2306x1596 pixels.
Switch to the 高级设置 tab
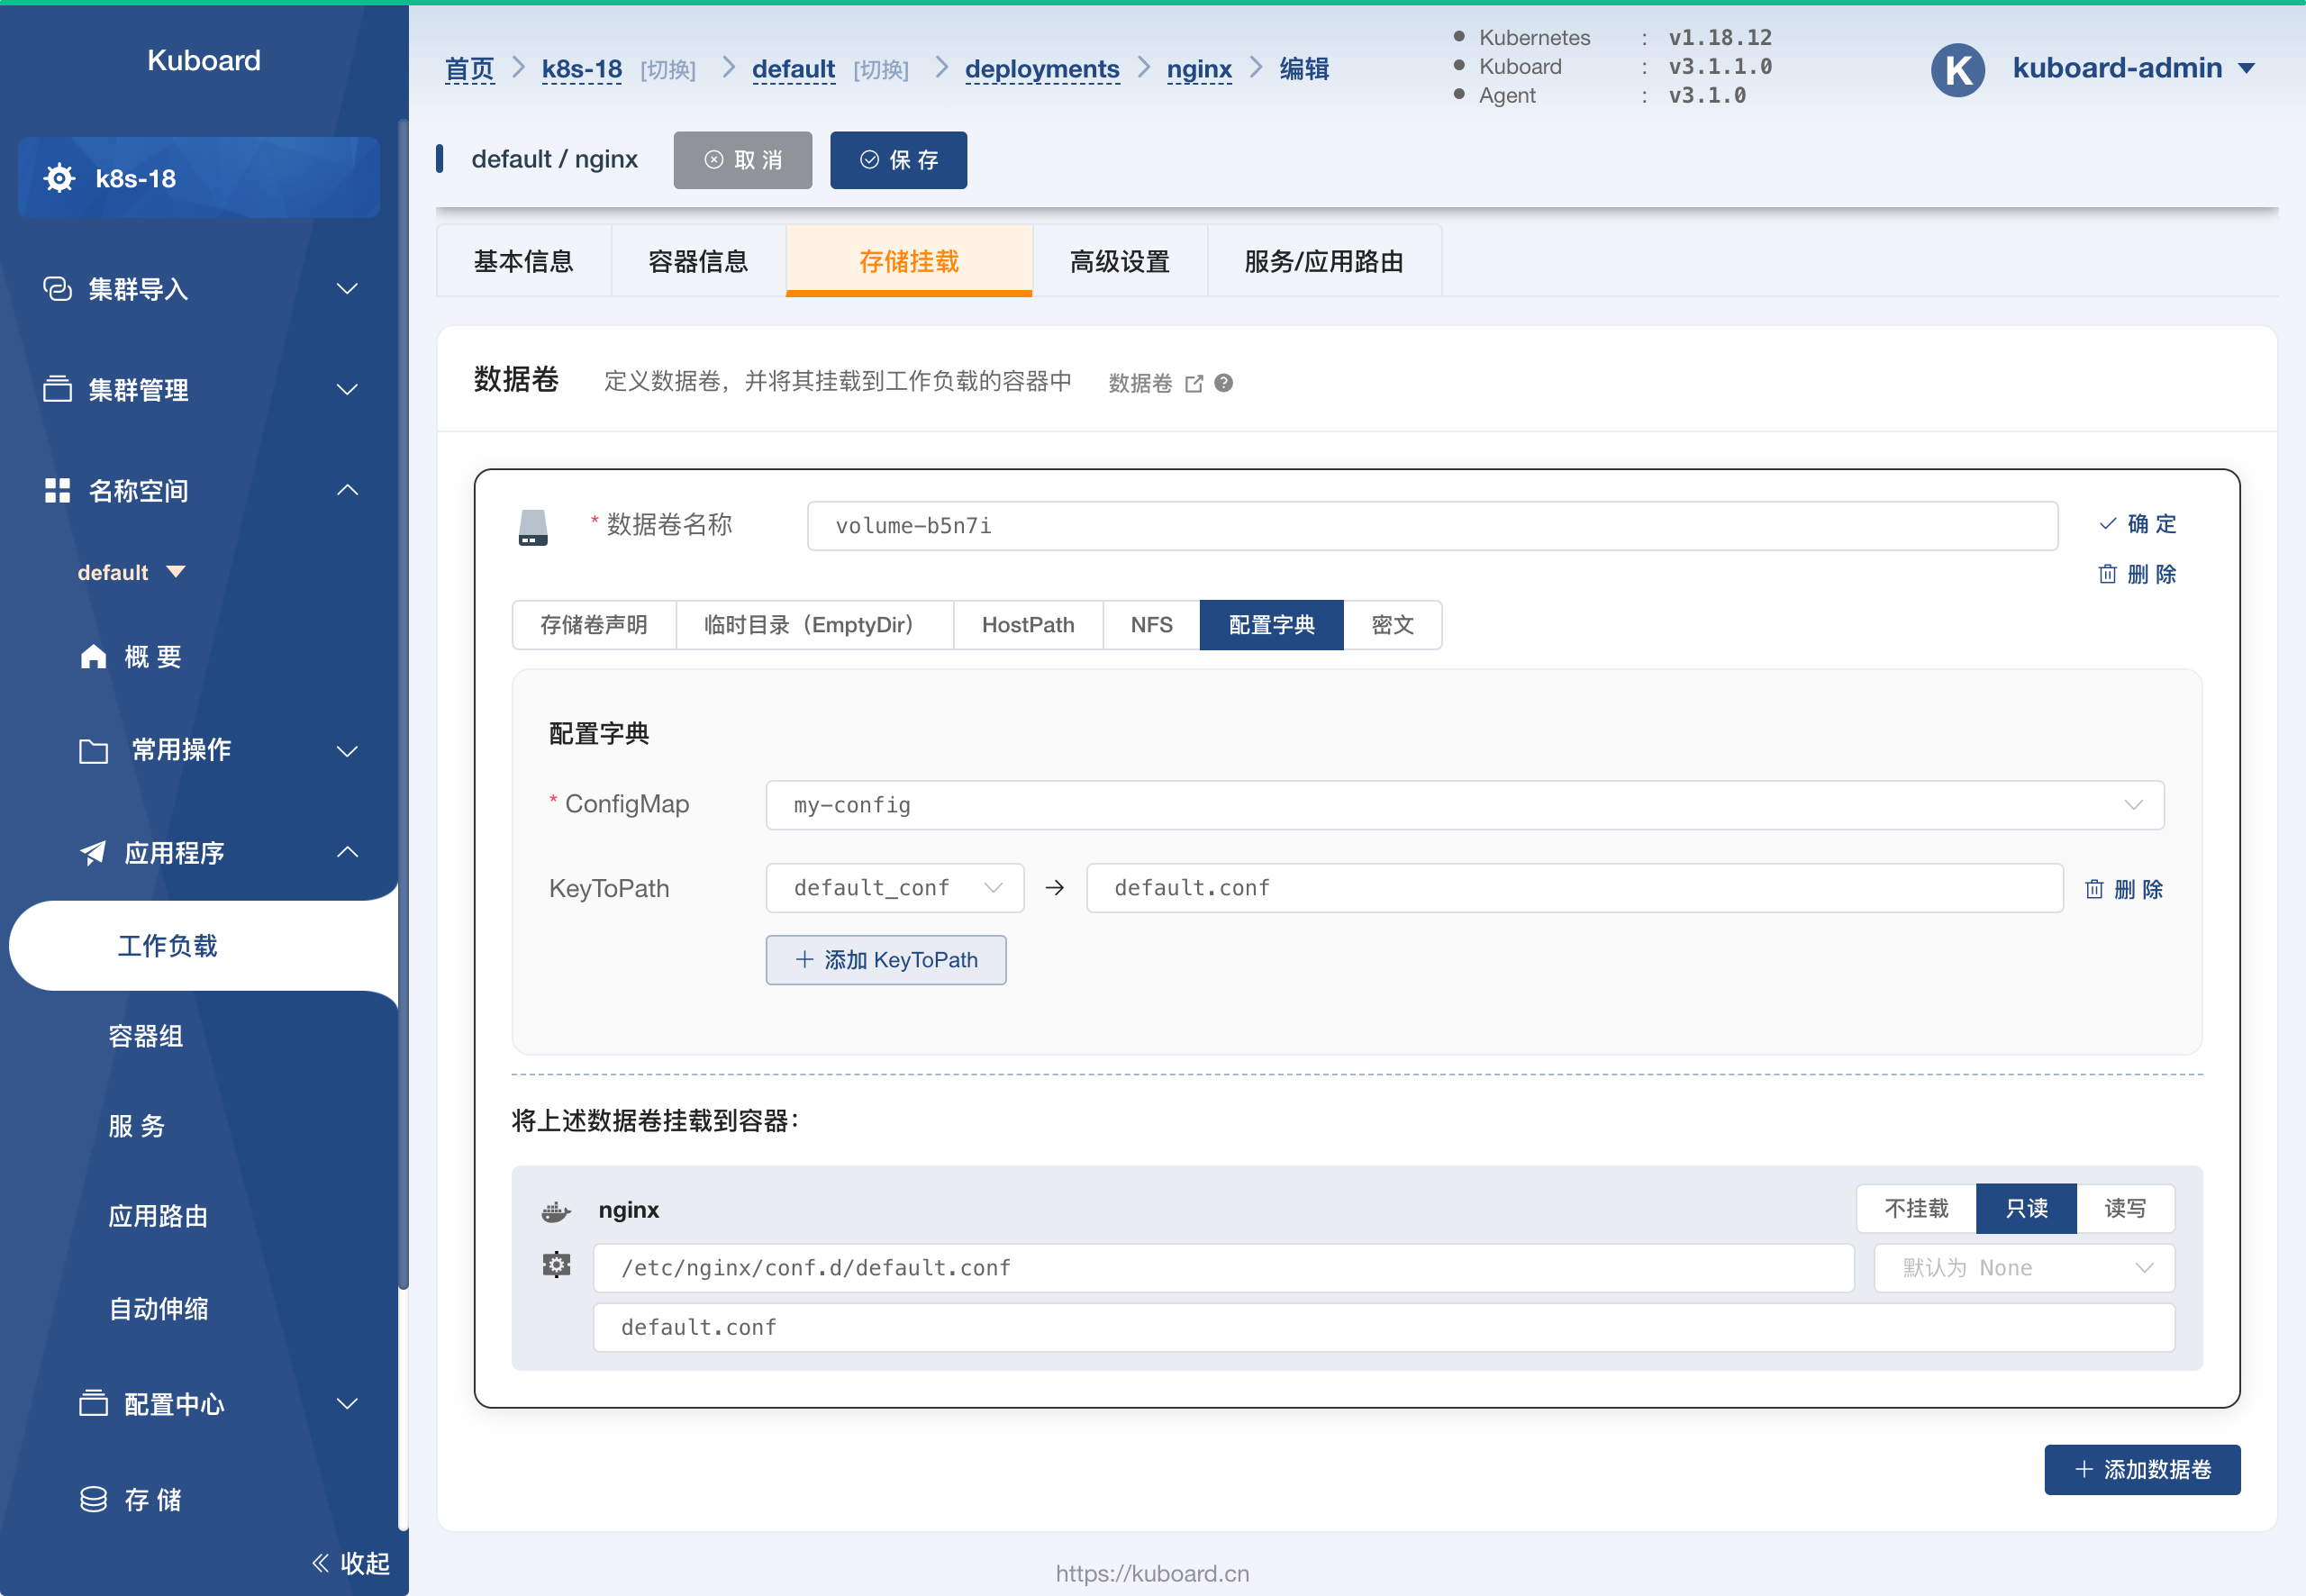(1119, 261)
